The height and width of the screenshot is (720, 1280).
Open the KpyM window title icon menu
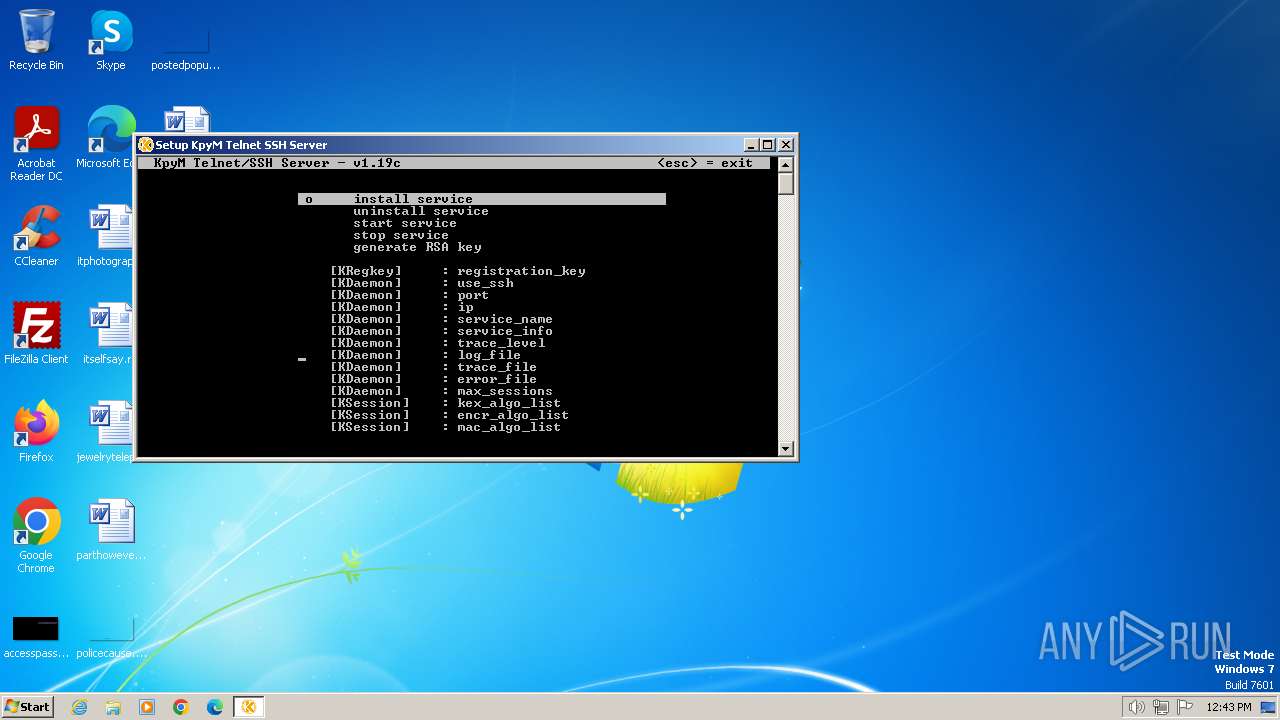(x=146, y=145)
